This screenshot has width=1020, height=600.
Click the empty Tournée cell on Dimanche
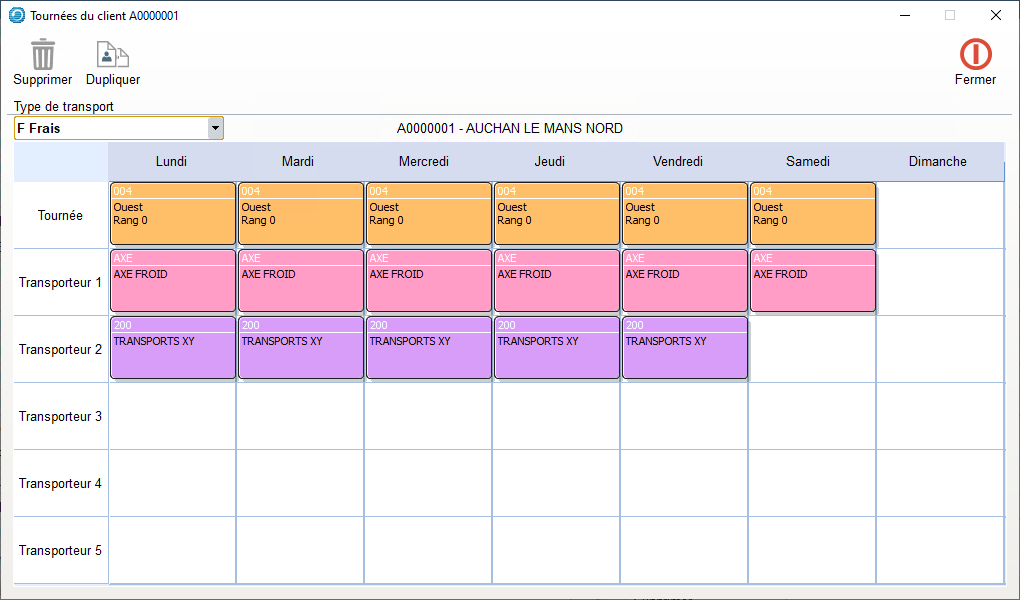point(939,215)
